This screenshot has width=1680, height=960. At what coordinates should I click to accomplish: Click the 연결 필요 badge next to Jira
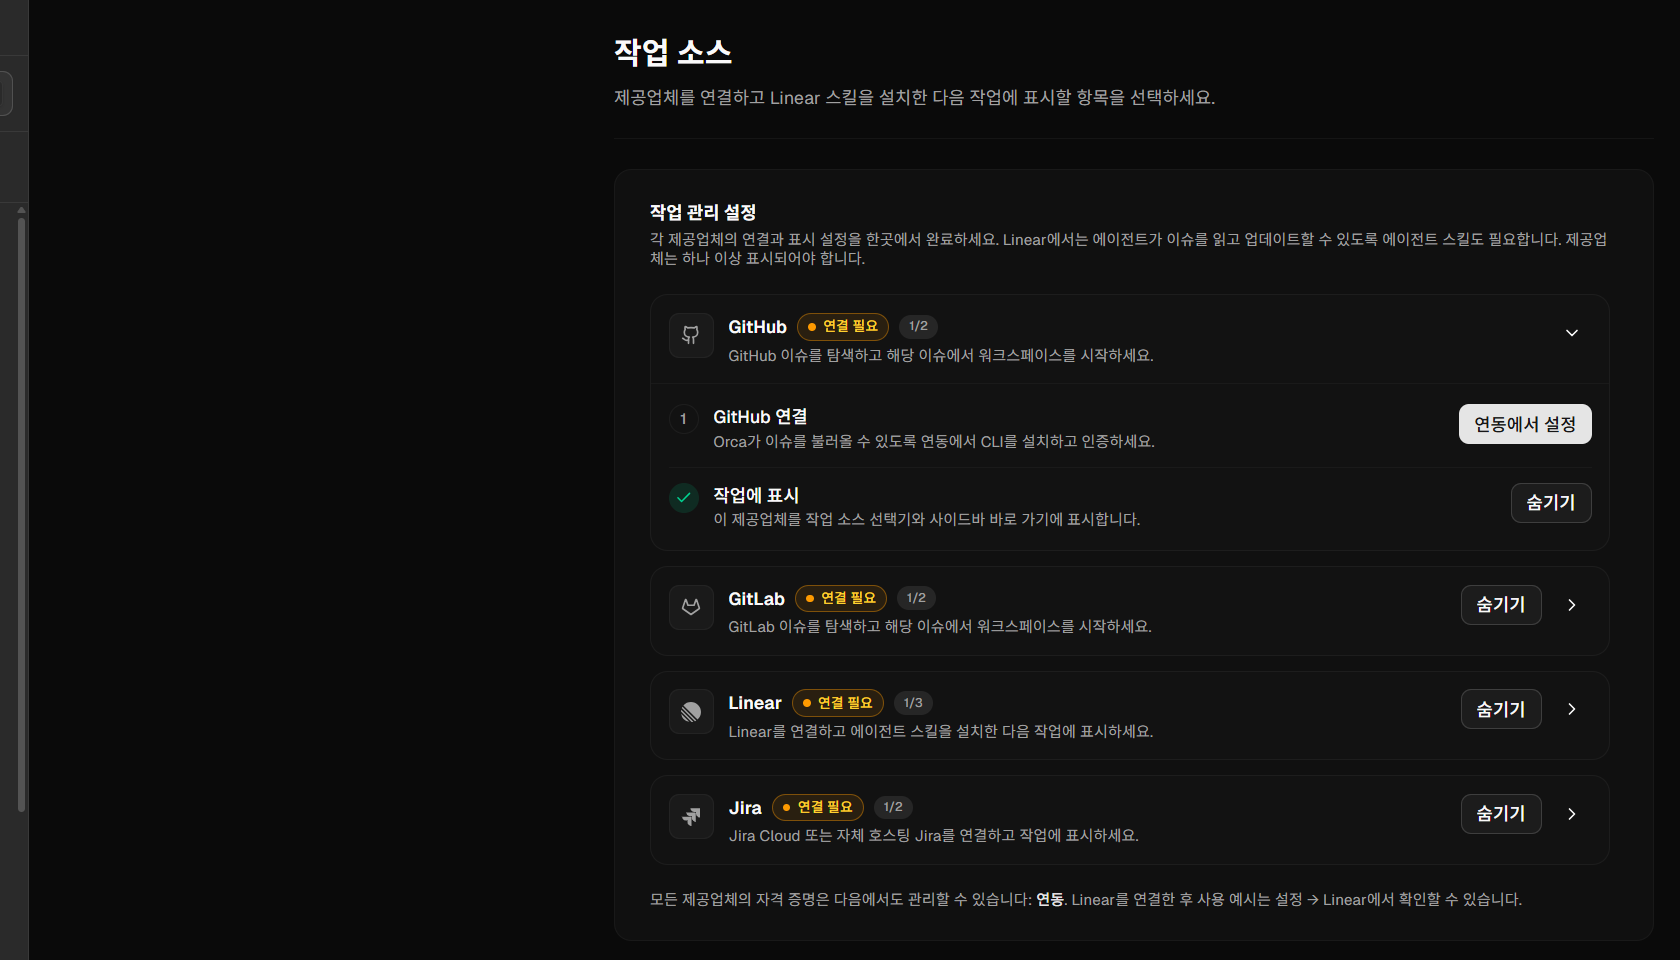pyautogui.click(x=818, y=807)
